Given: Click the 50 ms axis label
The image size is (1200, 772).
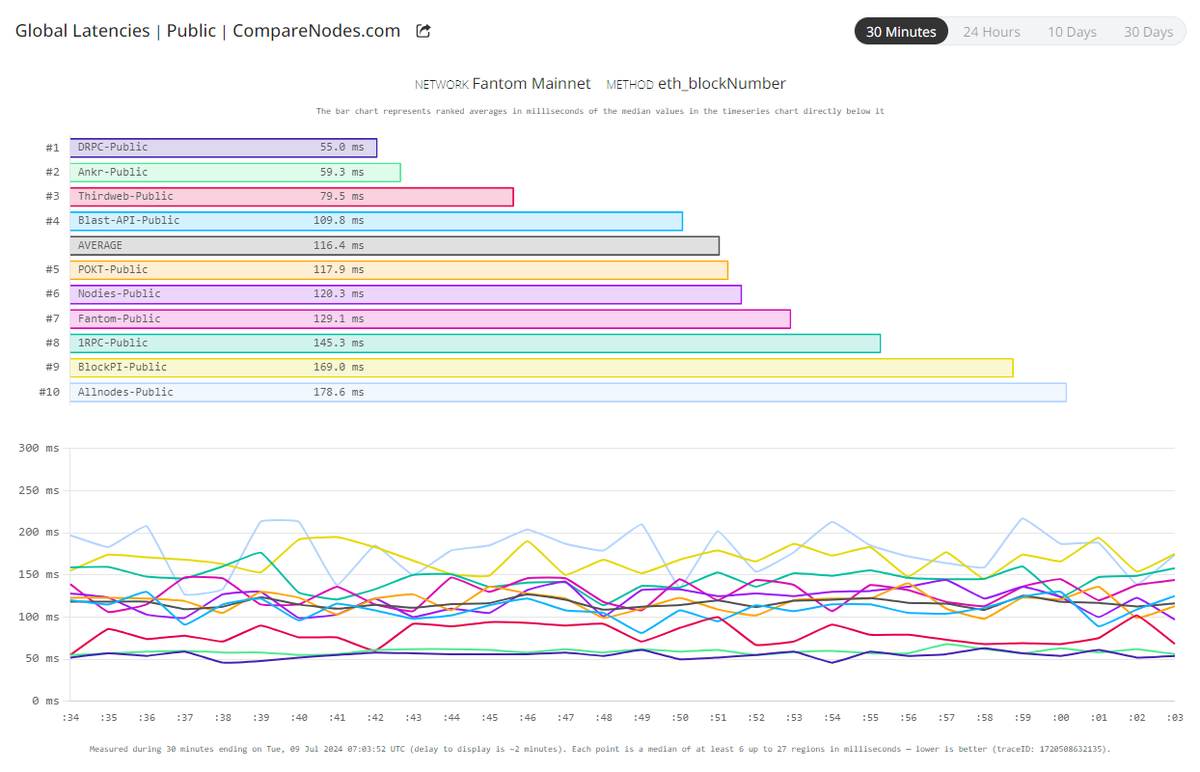Looking at the screenshot, I should click(x=44, y=658).
